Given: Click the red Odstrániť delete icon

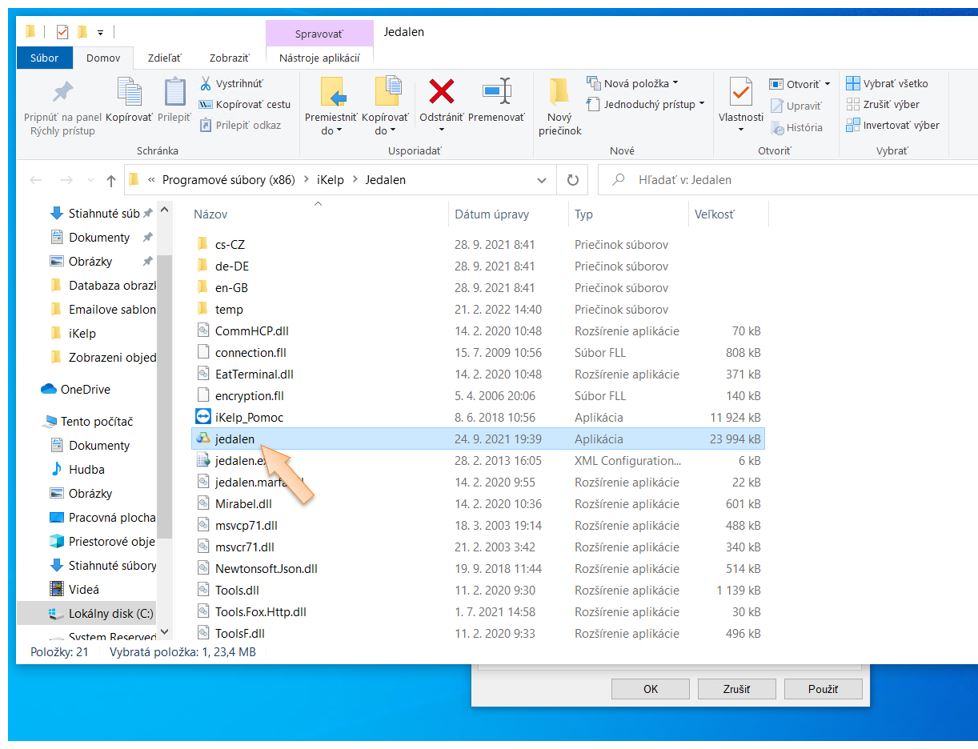Looking at the screenshot, I should click(x=441, y=94).
